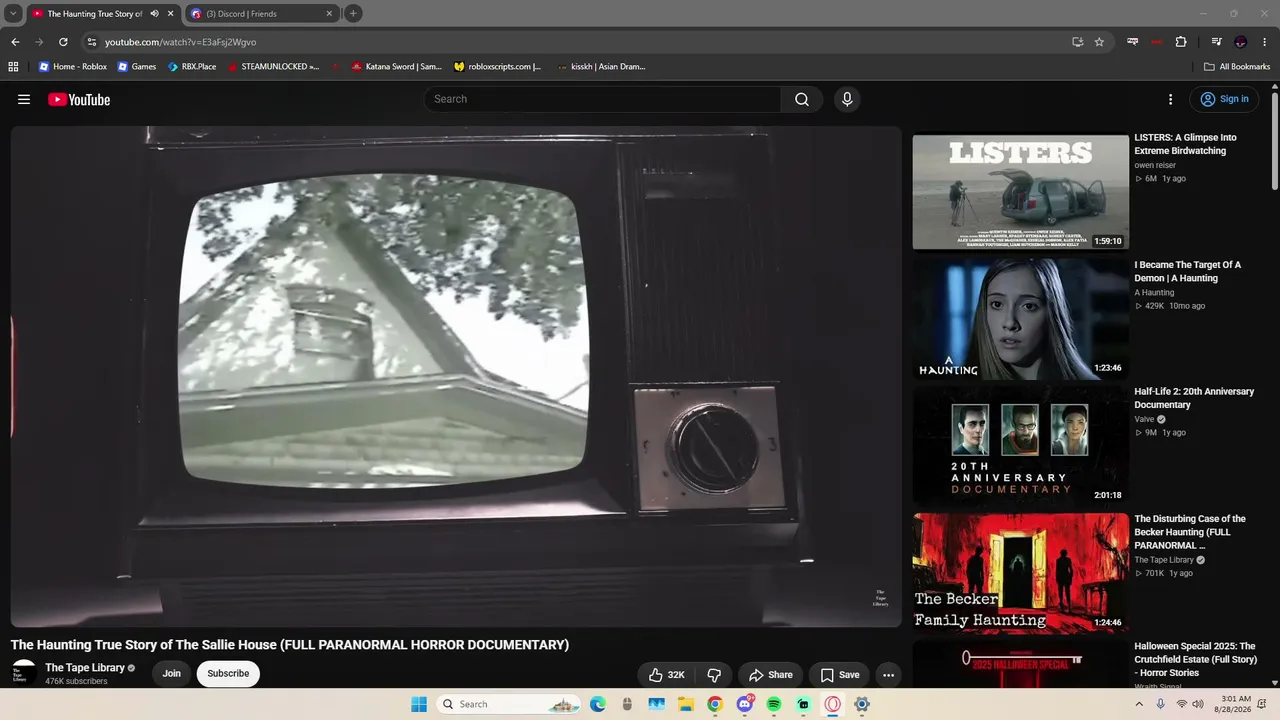Open Opera browser from taskbar
Image resolution: width=1280 pixels, height=720 pixels.
coord(832,704)
